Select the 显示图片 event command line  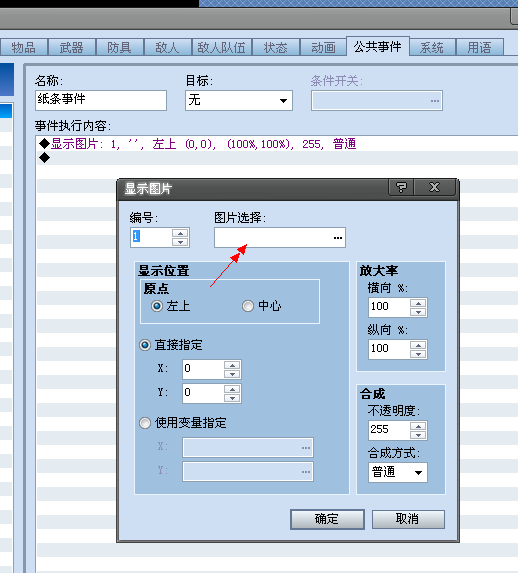click(277, 144)
